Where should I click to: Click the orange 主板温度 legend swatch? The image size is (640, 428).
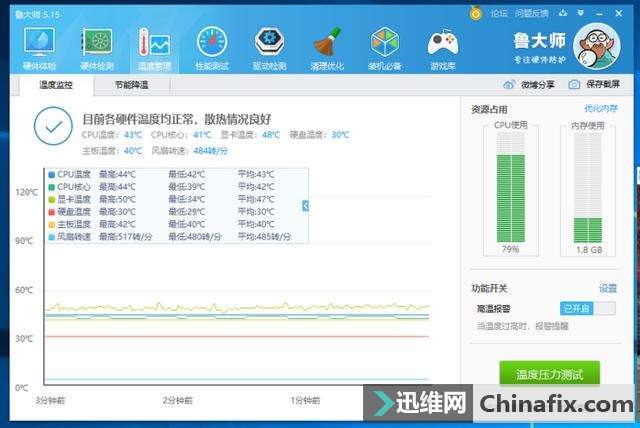pos(51,224)
